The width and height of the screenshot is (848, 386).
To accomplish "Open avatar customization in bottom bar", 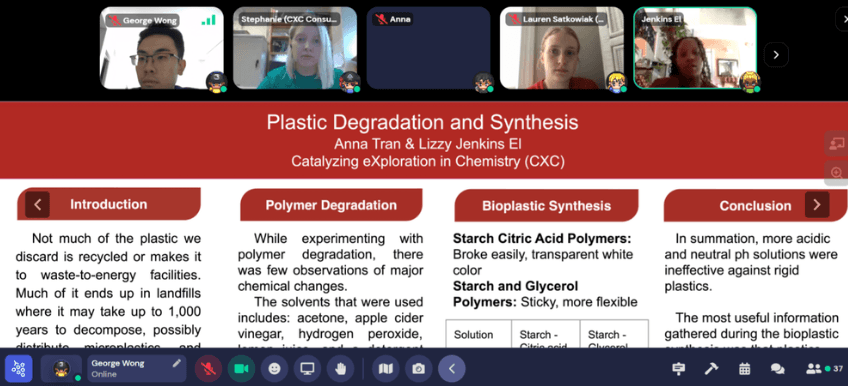I will (61, 369).
